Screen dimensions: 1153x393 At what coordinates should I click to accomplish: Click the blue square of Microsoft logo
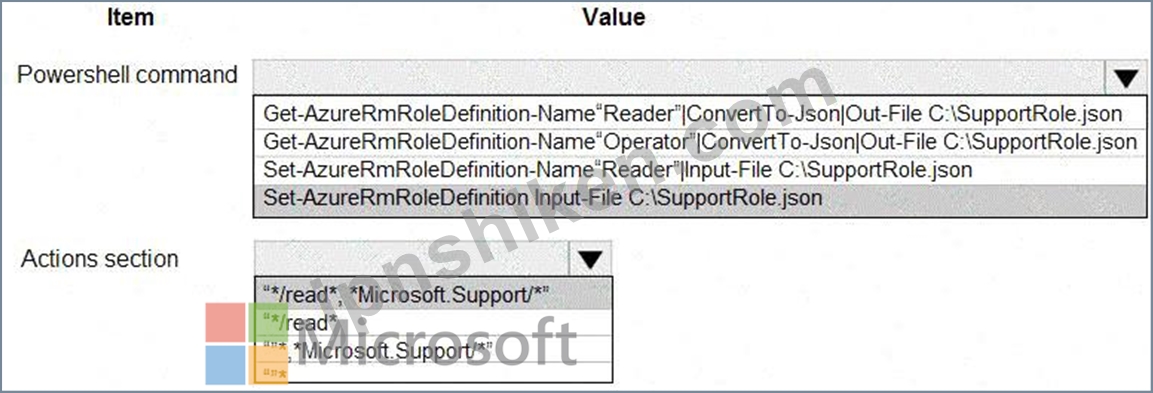pos(225,366)
